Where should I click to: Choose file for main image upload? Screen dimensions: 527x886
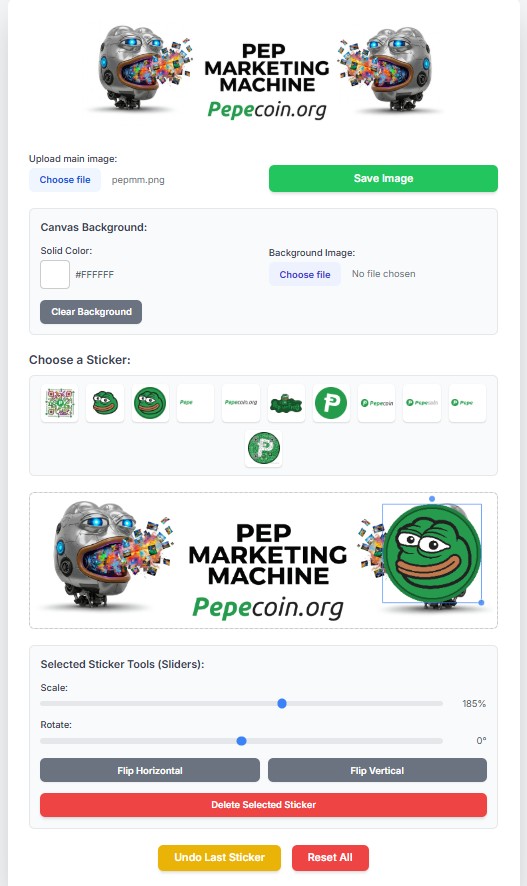point(65,180)
